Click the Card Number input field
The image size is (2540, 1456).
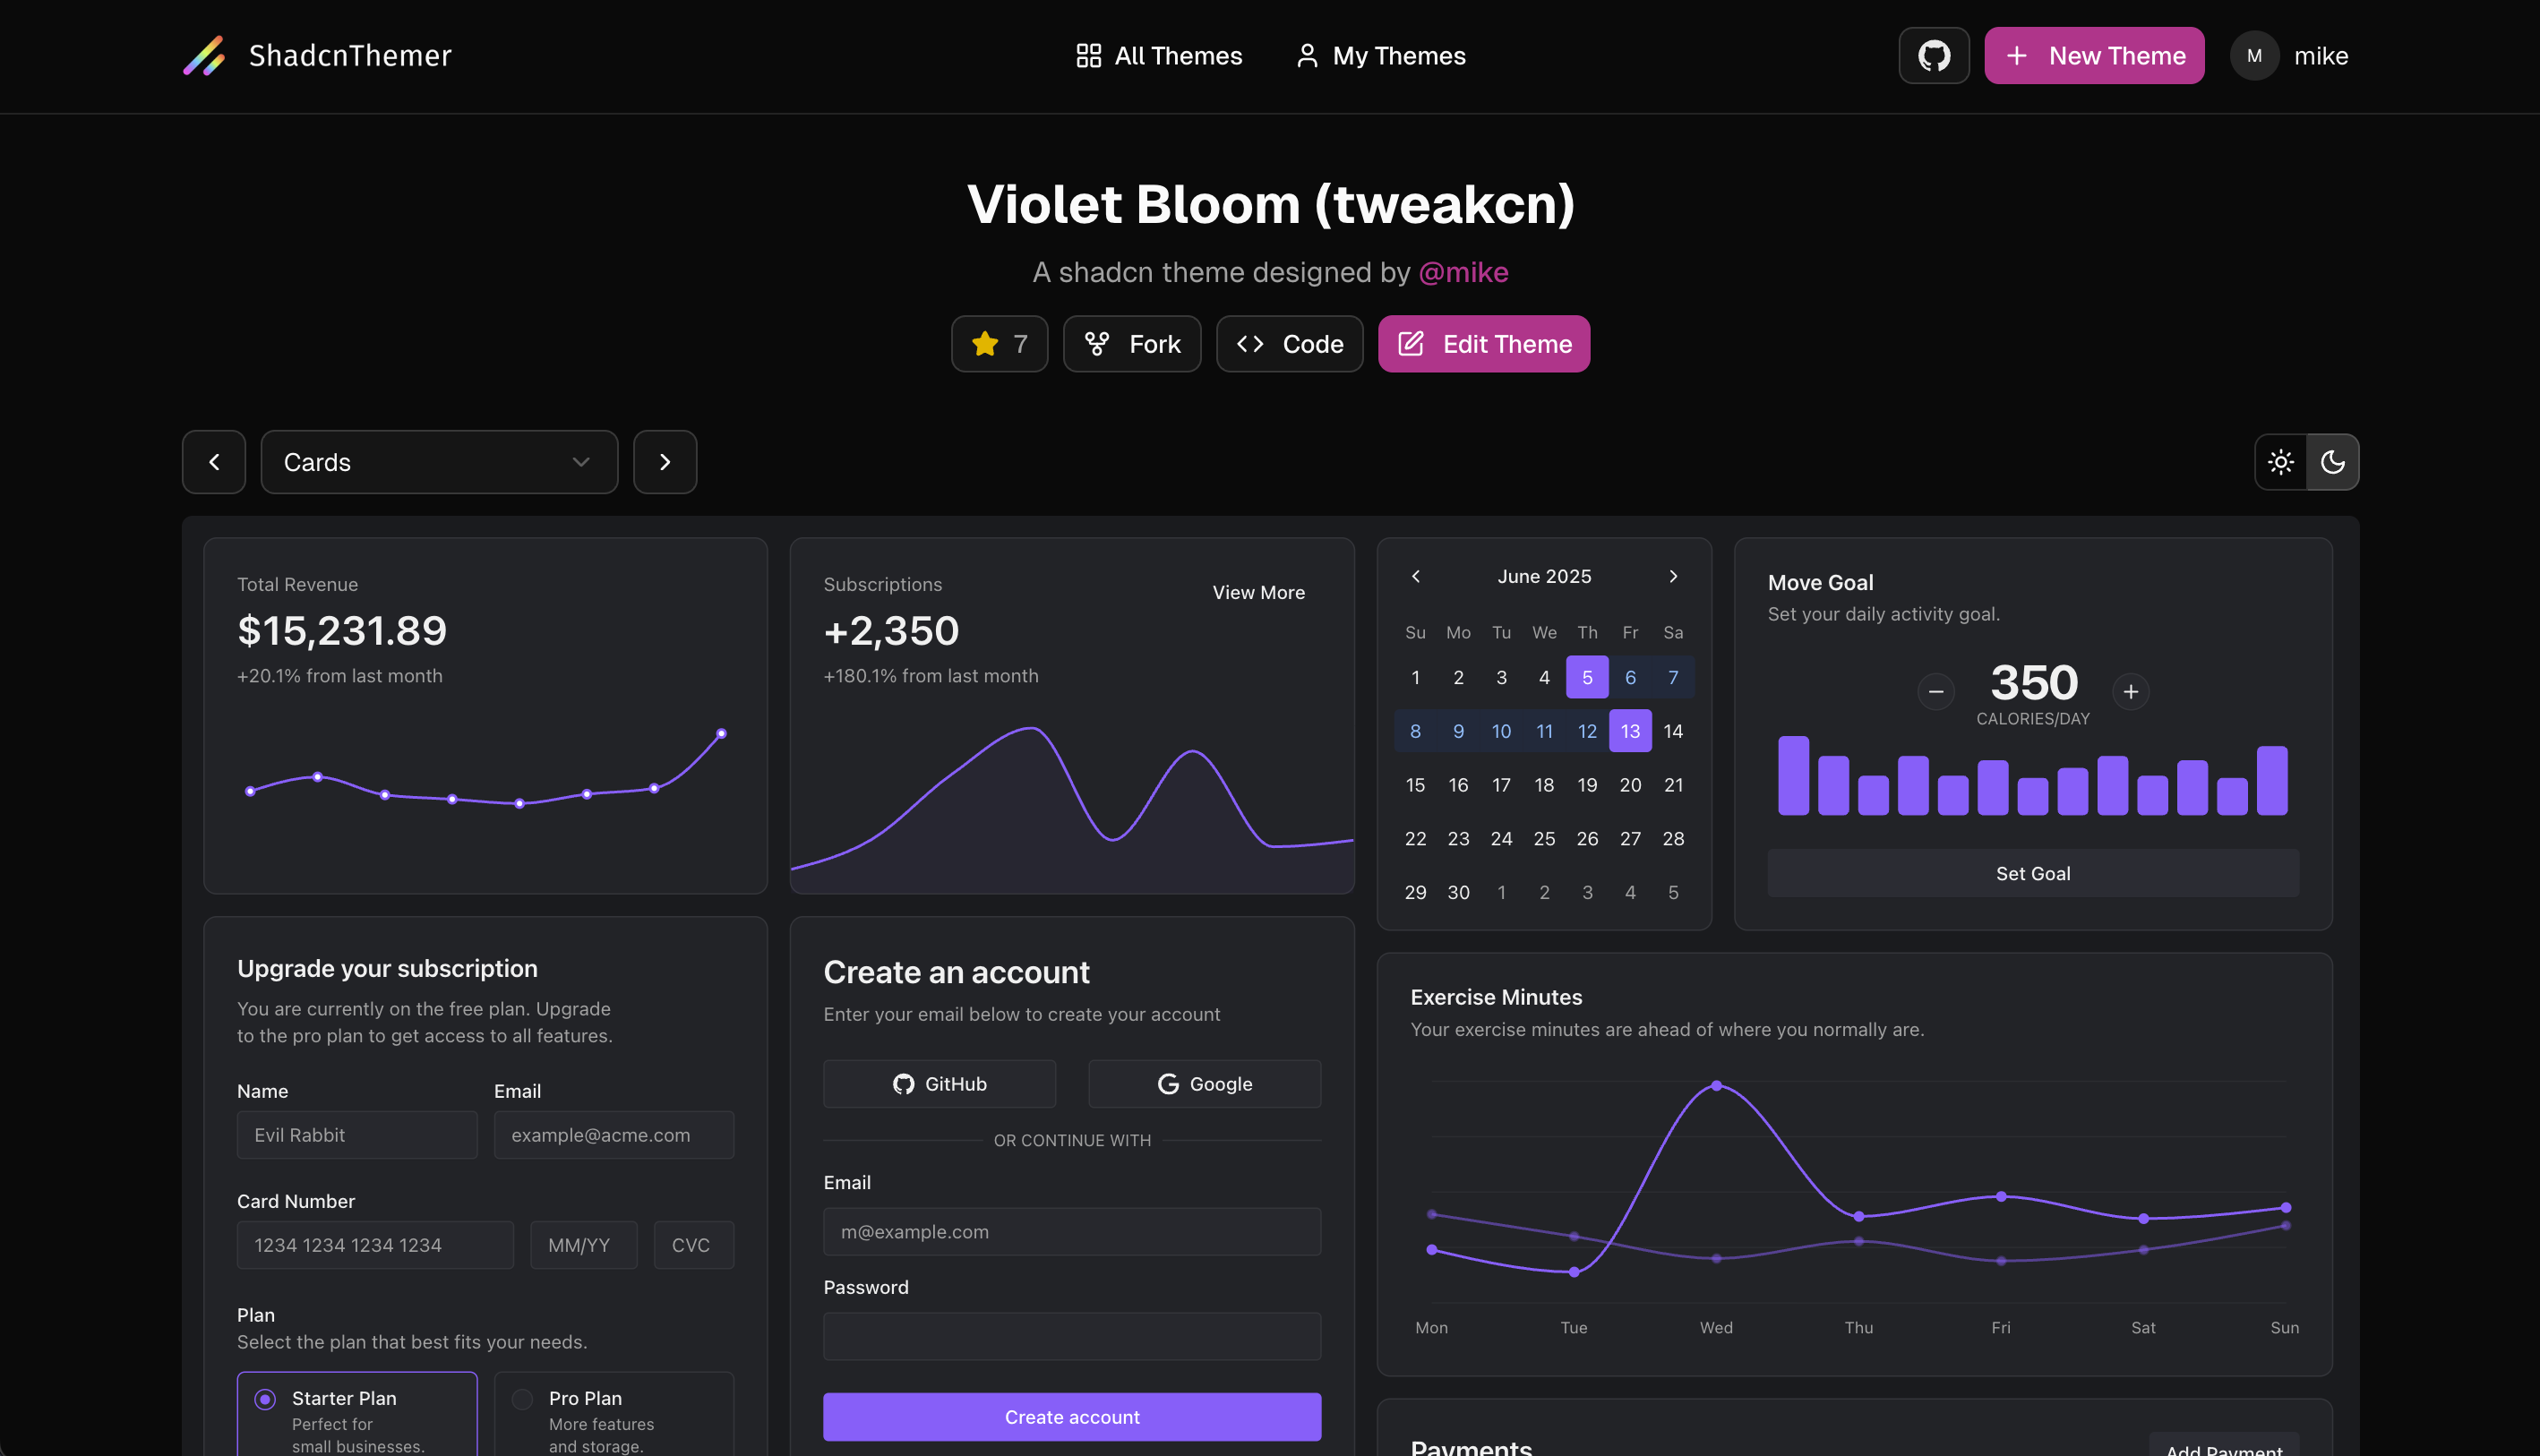coord(375,1245)
